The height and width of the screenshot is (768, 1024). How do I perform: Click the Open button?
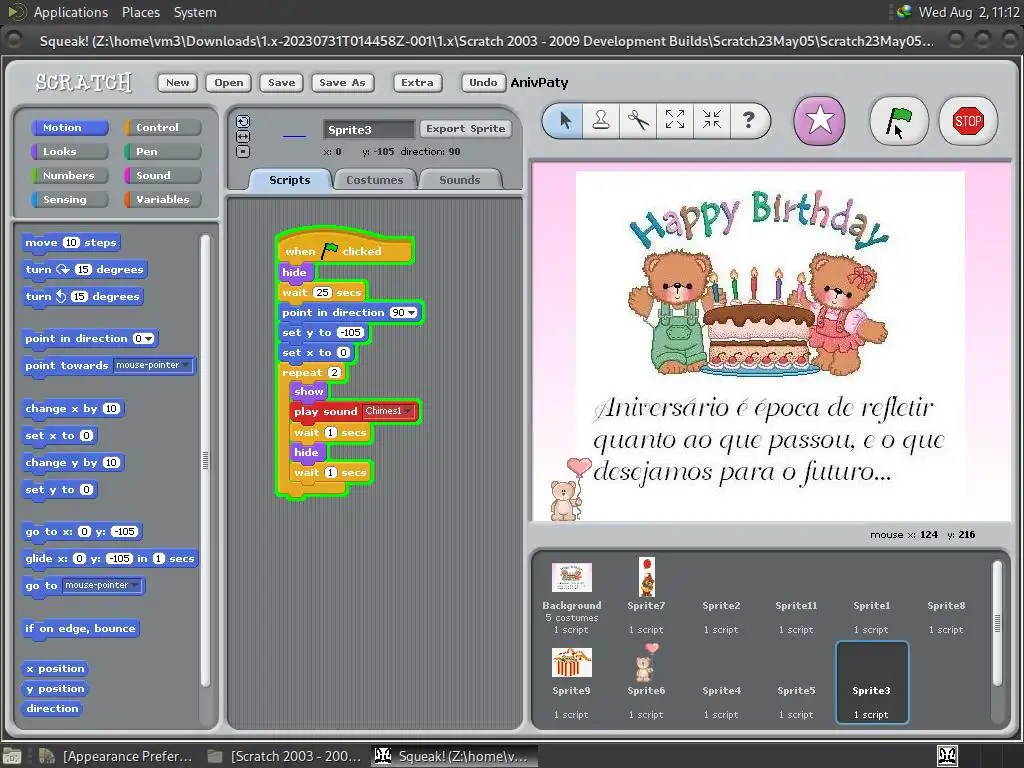(x=229, y=82)
